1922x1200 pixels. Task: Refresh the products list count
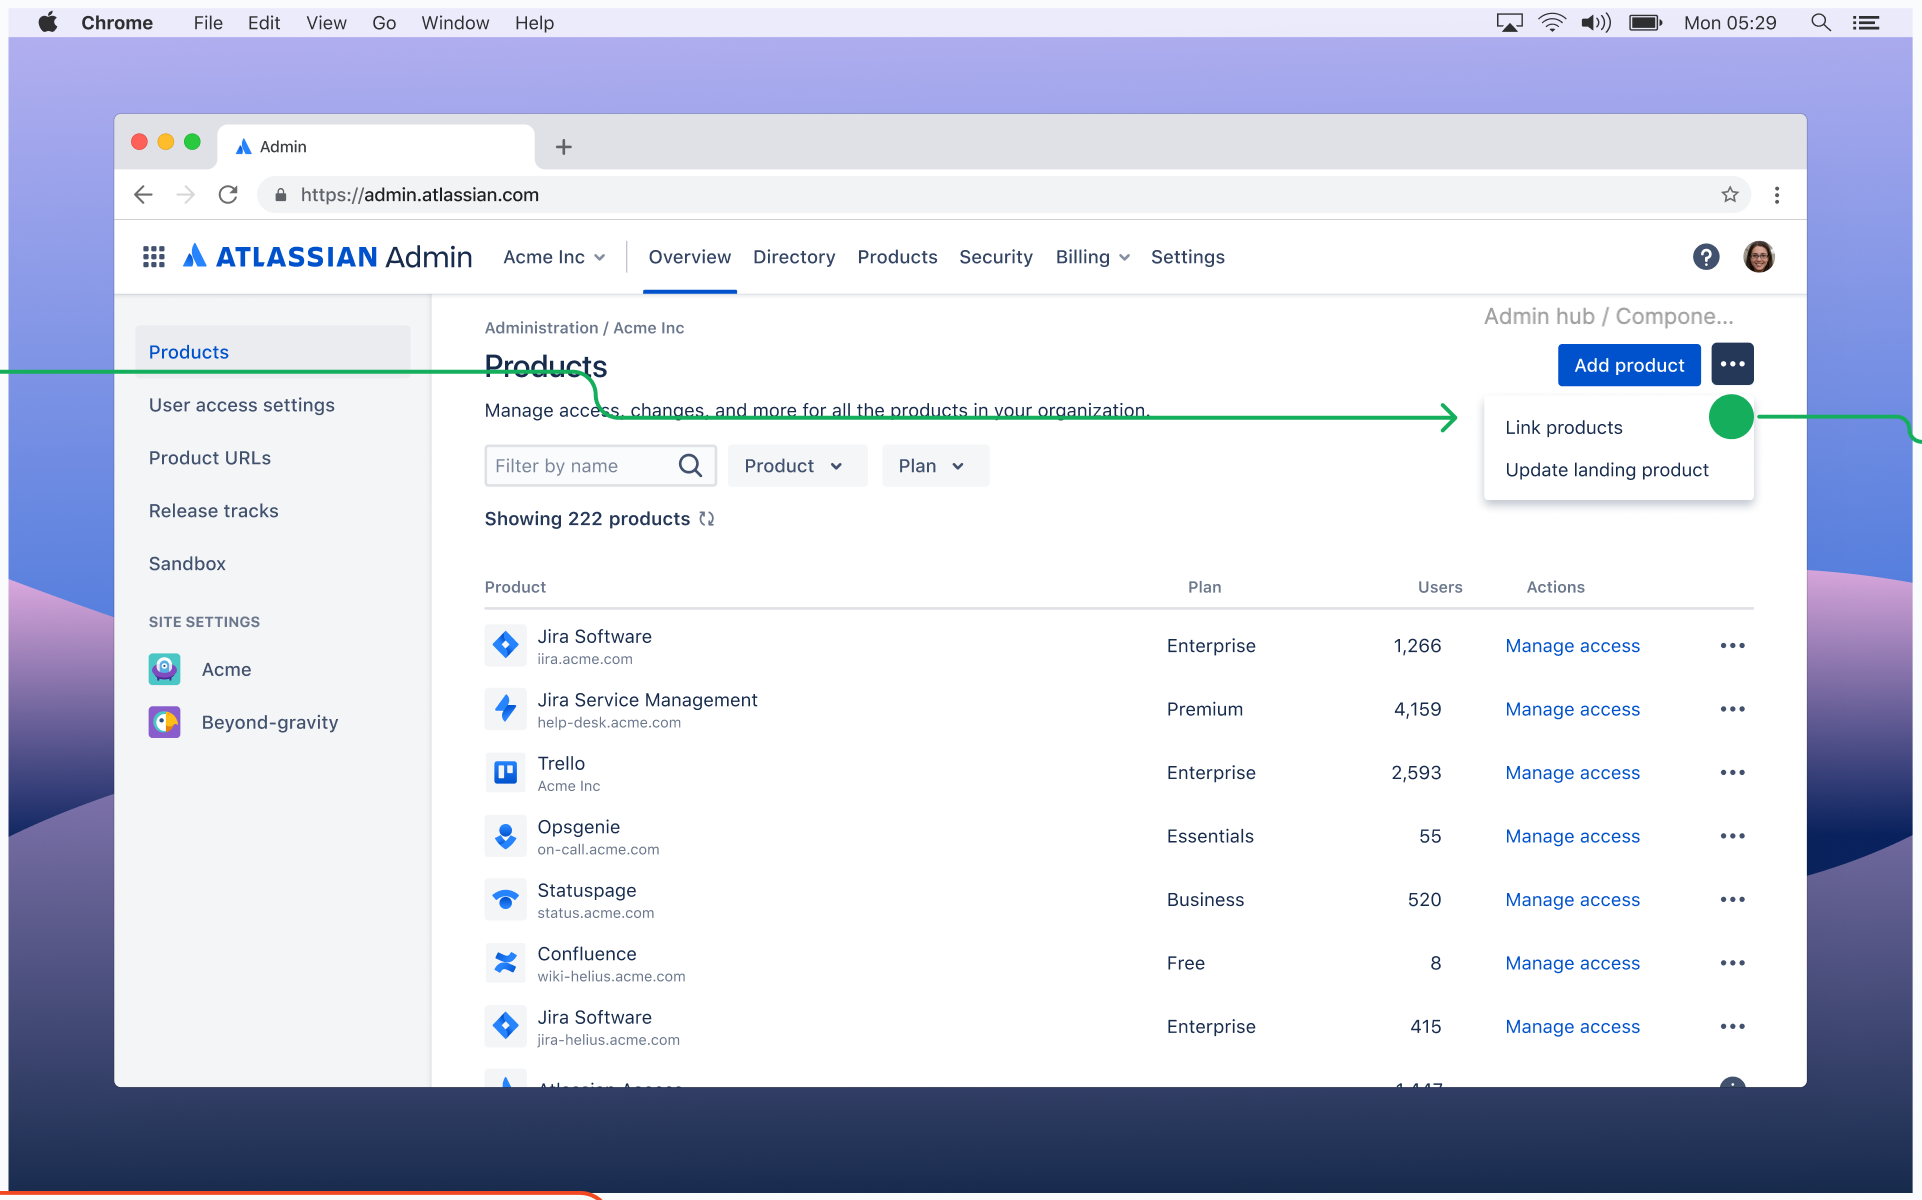[707, 519]
